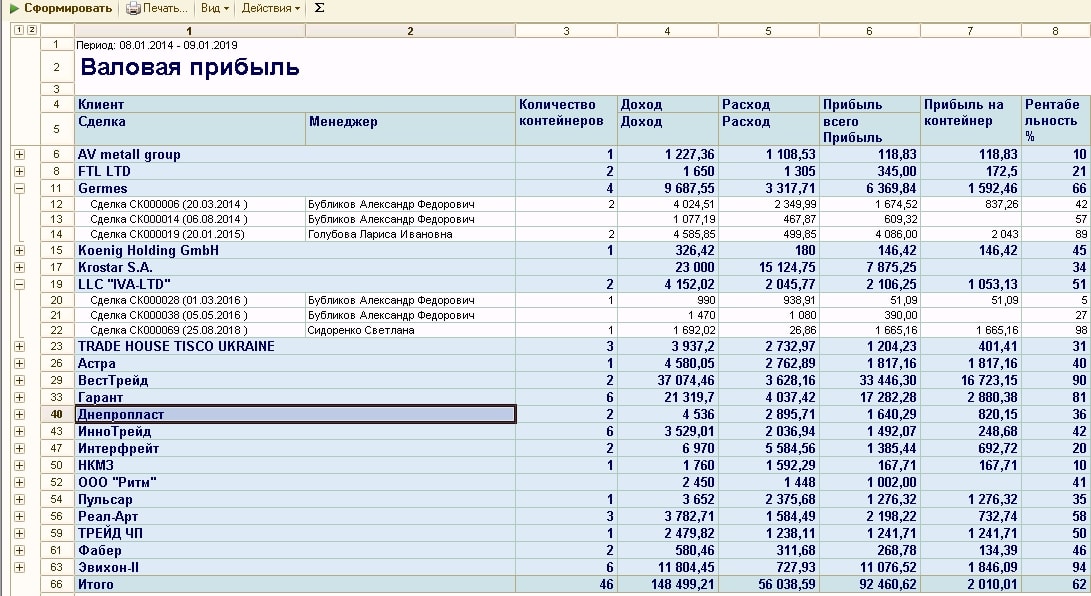Screen dimensions: 1091x596
Task: Open the Действия dropdown menu
Action: click(x=271, y=8)
